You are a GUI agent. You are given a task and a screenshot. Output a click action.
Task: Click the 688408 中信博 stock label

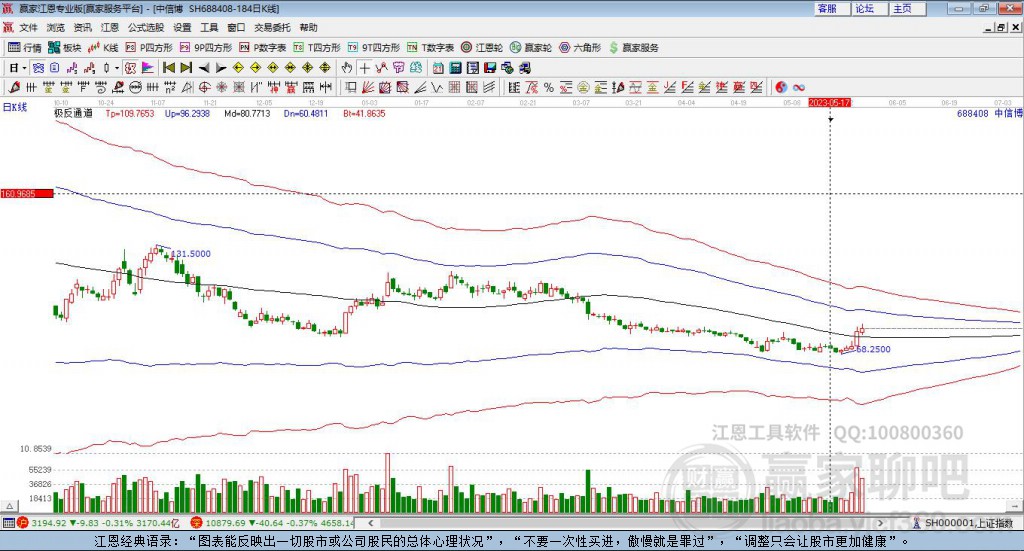tap(989, 114)
